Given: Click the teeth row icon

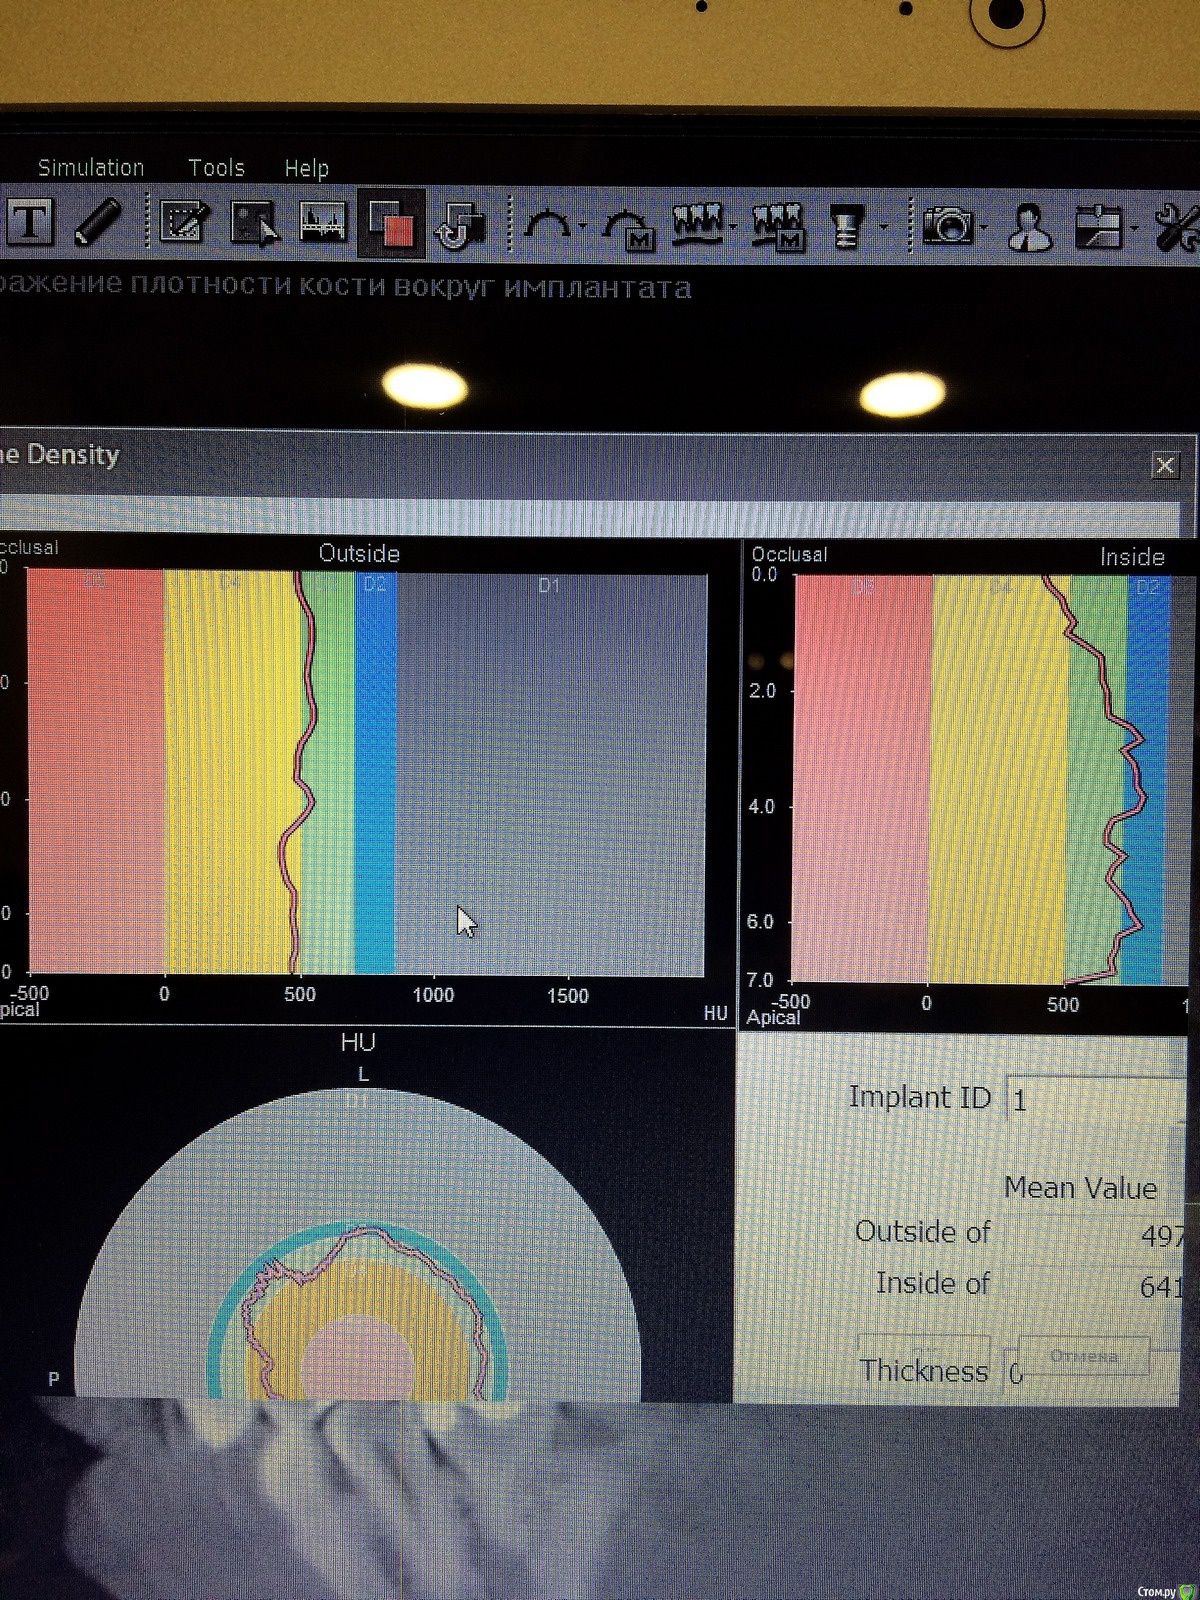Looking at the screenshot, I should 697,225.
